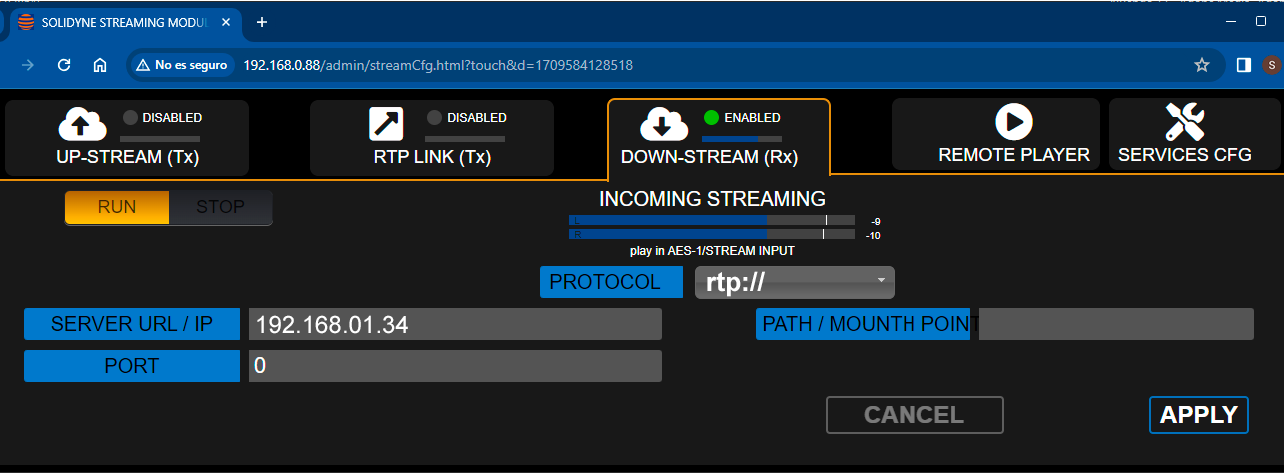
Task: Click the PATH / MOUNTH POINT label
Action: (x=863, y=324)
